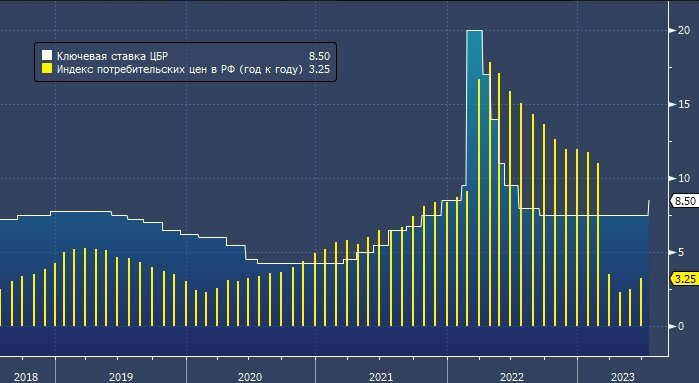Screen dimensions: 699x383
Task: Click the yellow legend swatch for consumer price index
Action: [47, 69]
